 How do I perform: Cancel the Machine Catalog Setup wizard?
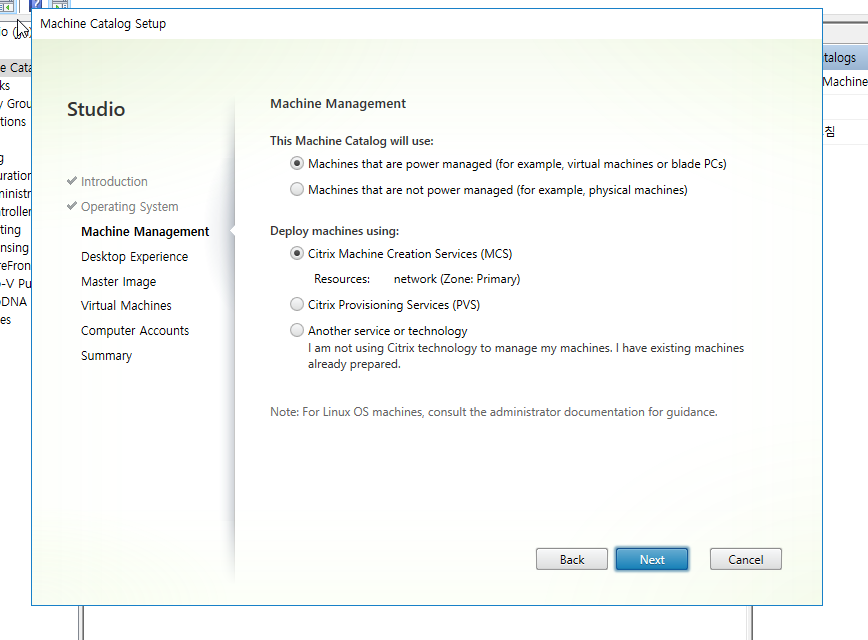(746, 559)
